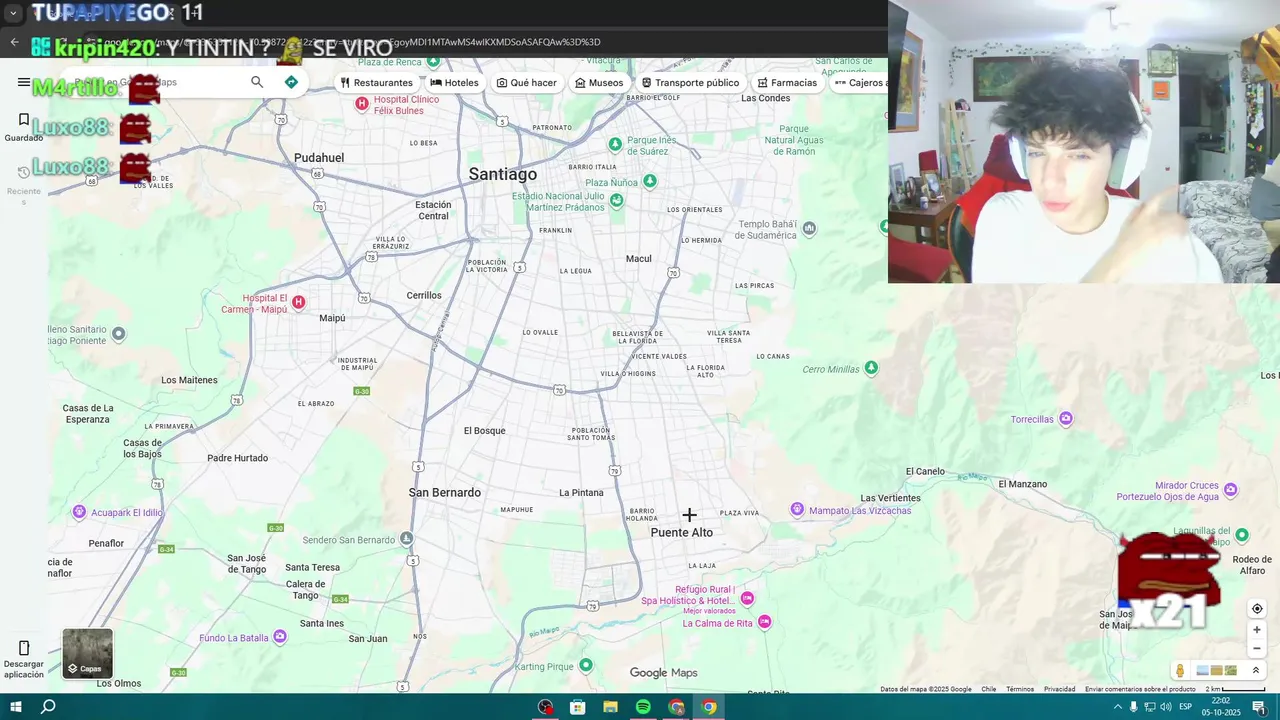Viewport: 1280px width, 720px height.
Task: Open File Explorer from the taskbar
Action: (x=610, y=707)
